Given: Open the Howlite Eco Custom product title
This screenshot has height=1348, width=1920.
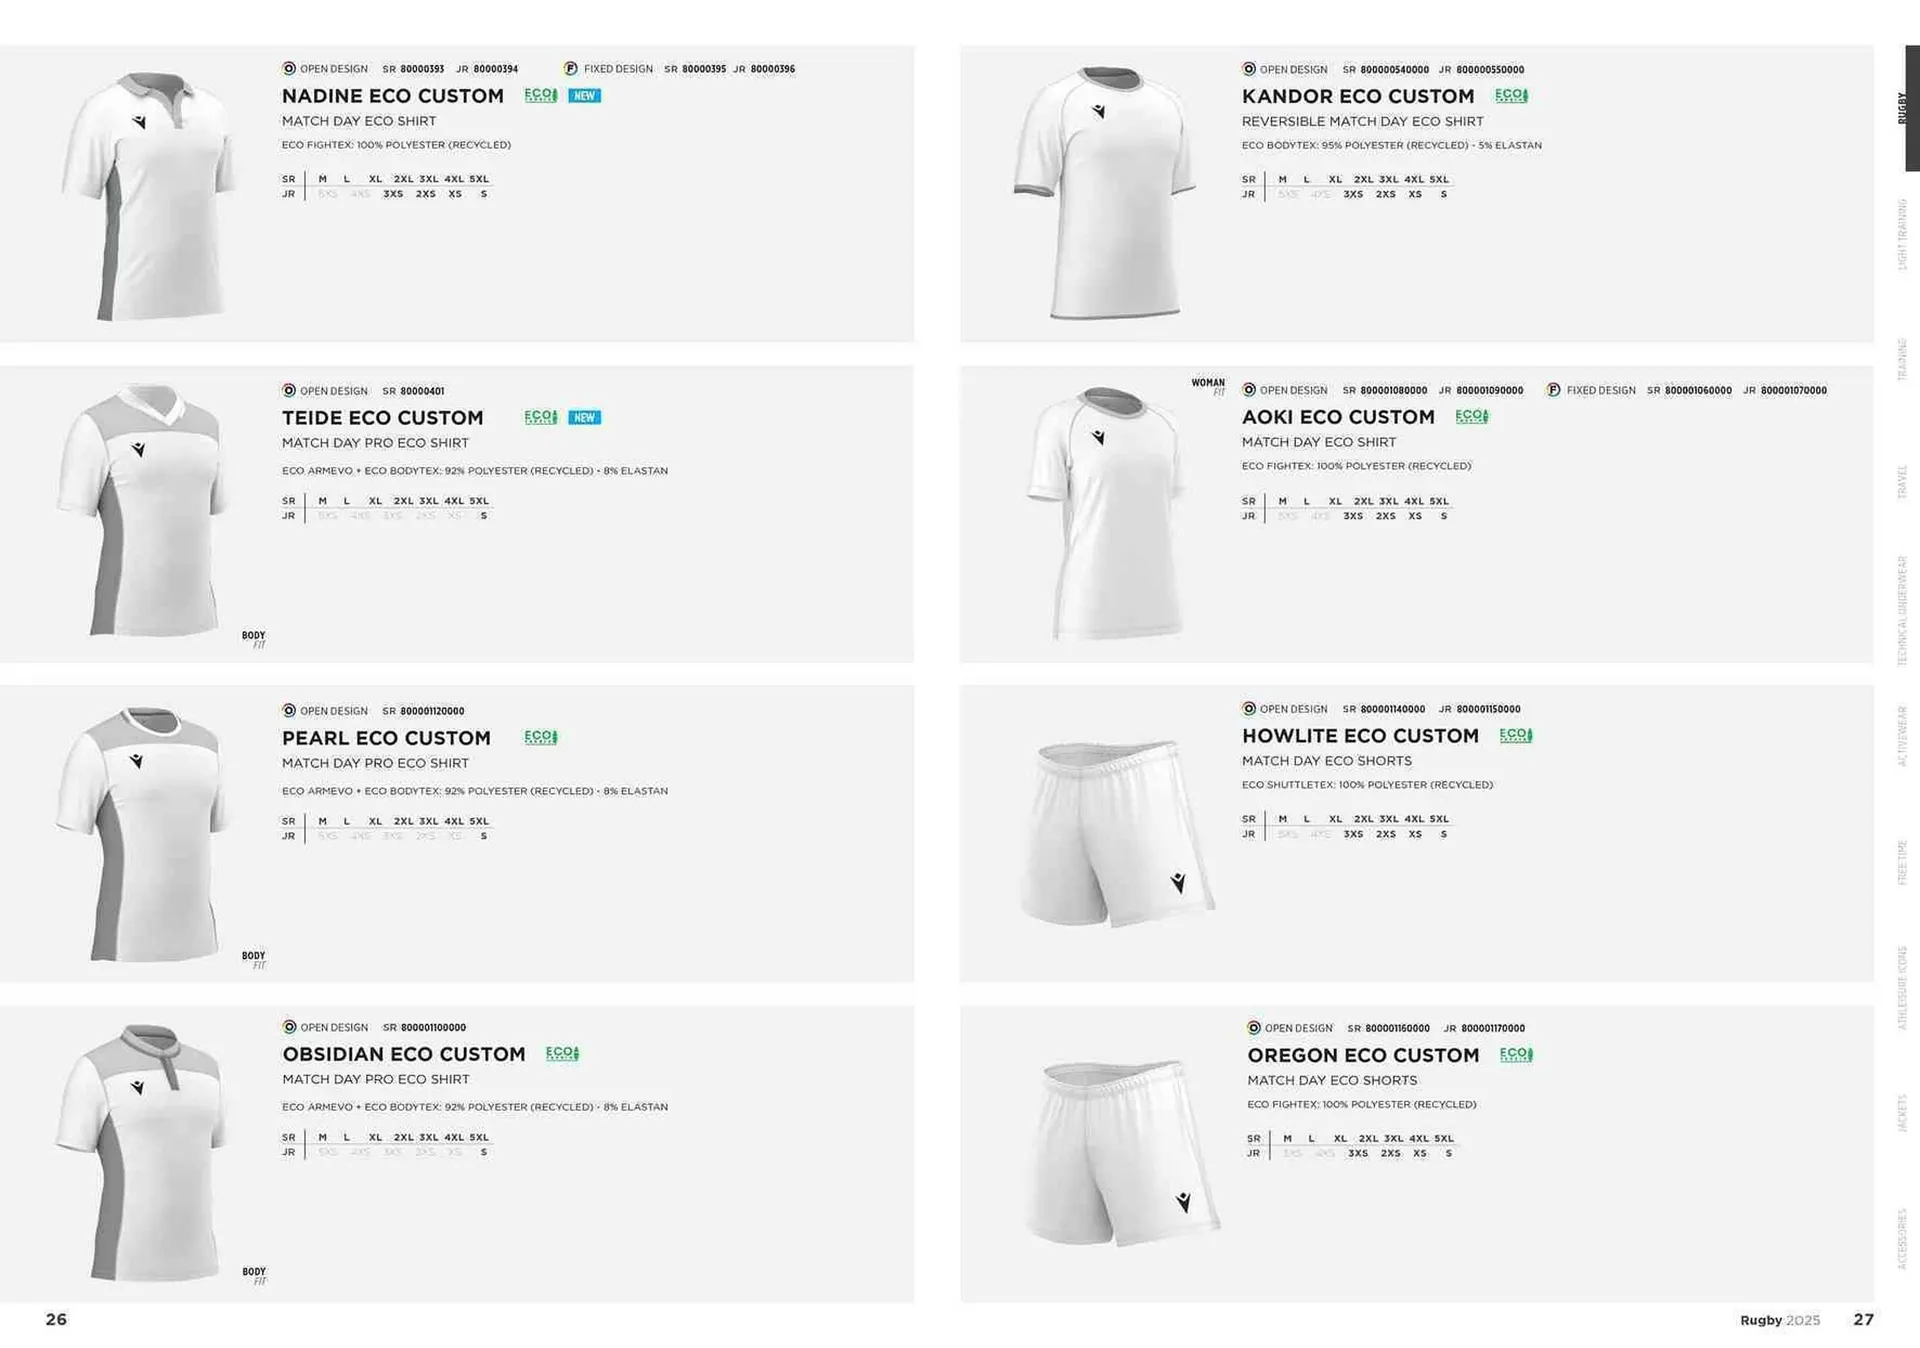Looking at the screenshot, I should 1359,736.
